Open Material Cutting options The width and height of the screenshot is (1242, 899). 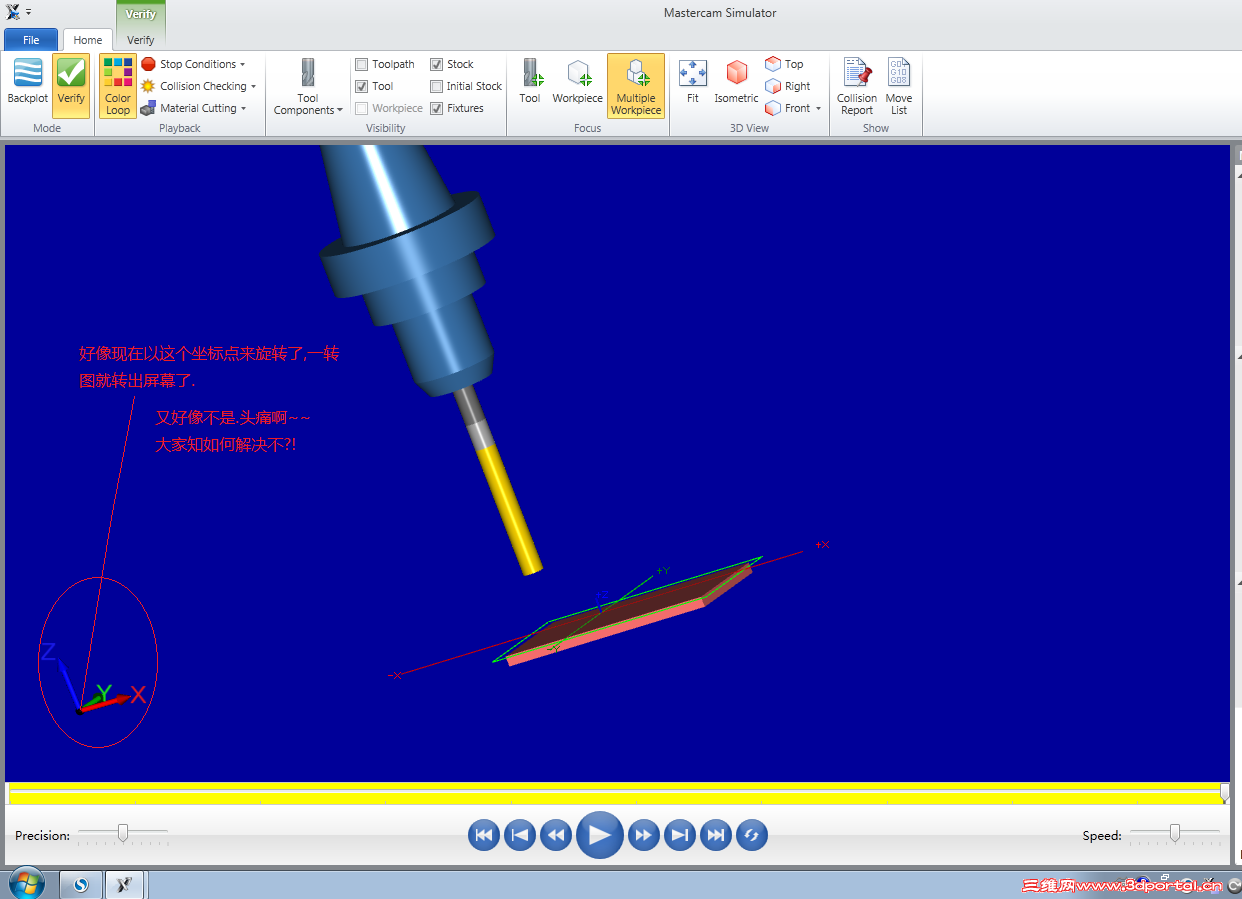click(193, 108)
